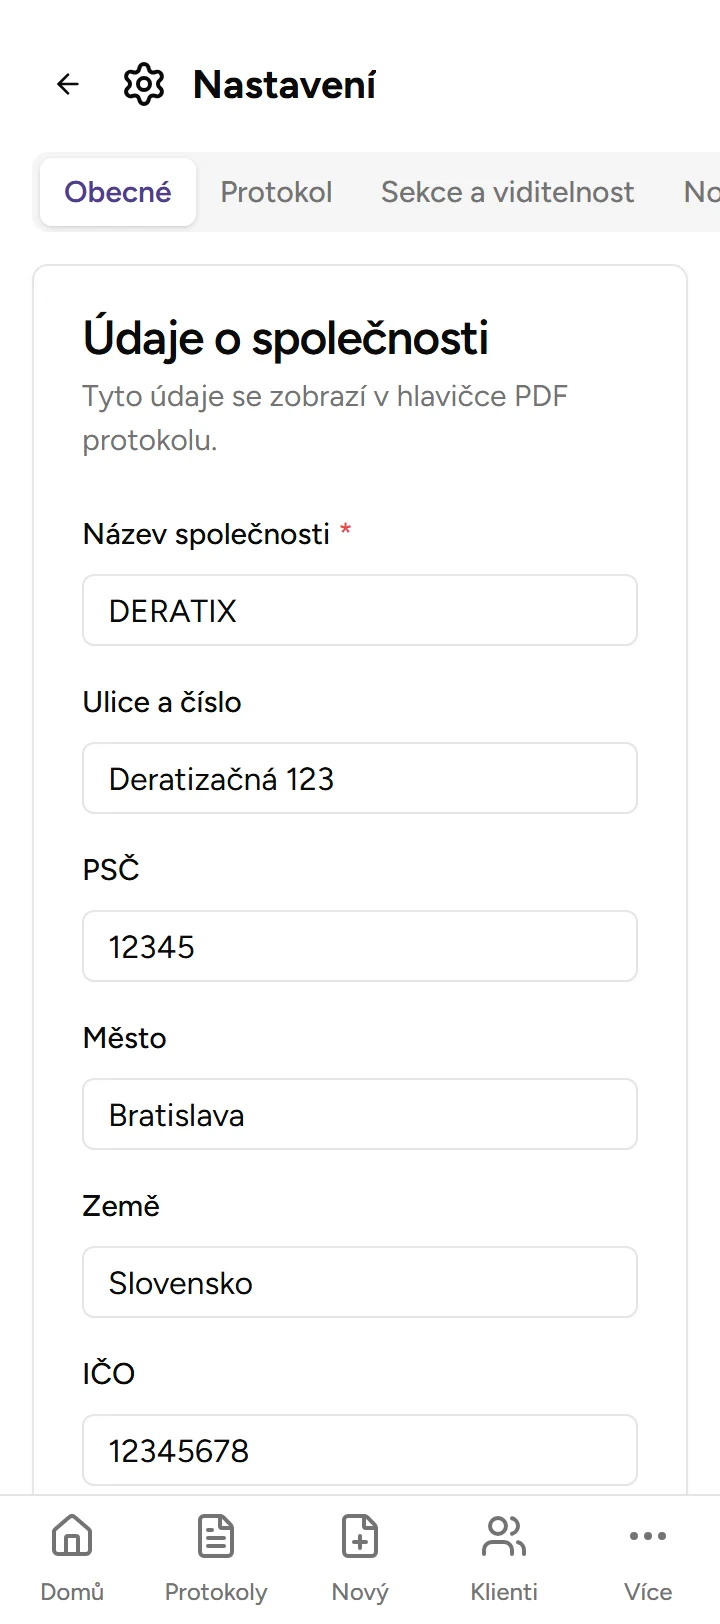Click the Země field with Slovensko
The image size is (720, 1624).
[359, 1282]
